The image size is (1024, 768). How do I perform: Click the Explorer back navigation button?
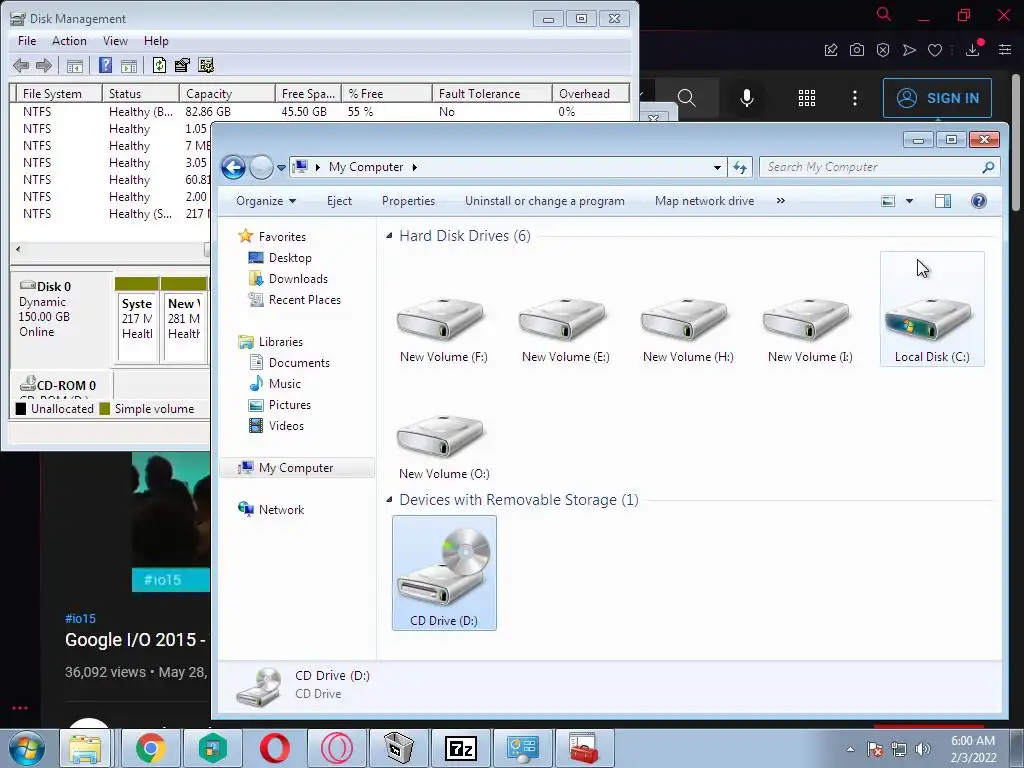pos(233,167)
